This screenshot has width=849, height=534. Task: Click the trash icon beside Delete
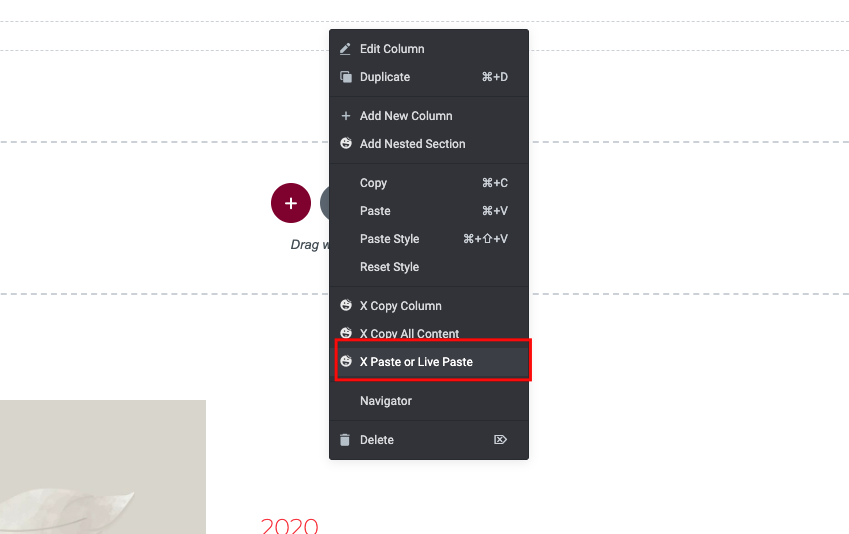345,440
